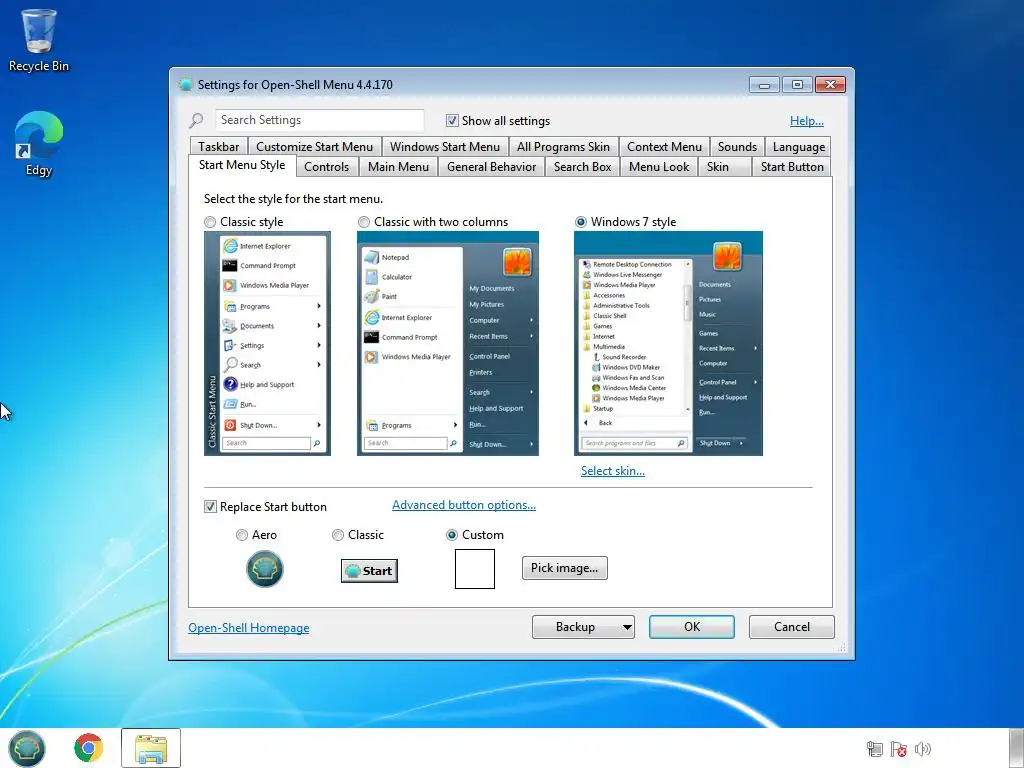The height and width of the screenshot is (768, 1024).
Task: Switch to the Start Button tab
Action: 792,167
